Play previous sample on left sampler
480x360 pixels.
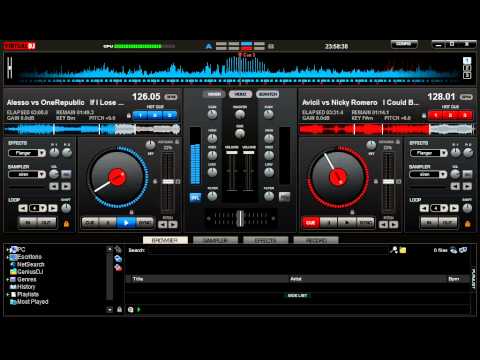tap(54, 186)
